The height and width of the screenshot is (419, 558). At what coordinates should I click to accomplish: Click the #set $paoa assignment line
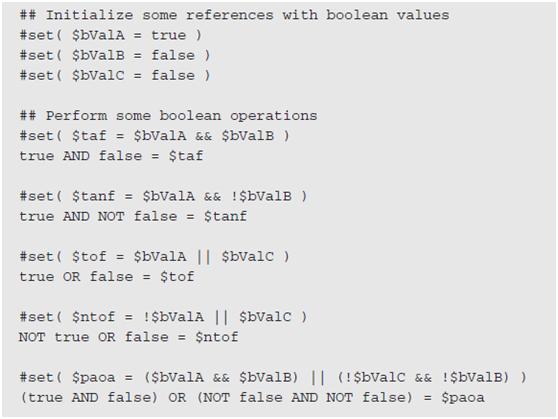[273, 377]
